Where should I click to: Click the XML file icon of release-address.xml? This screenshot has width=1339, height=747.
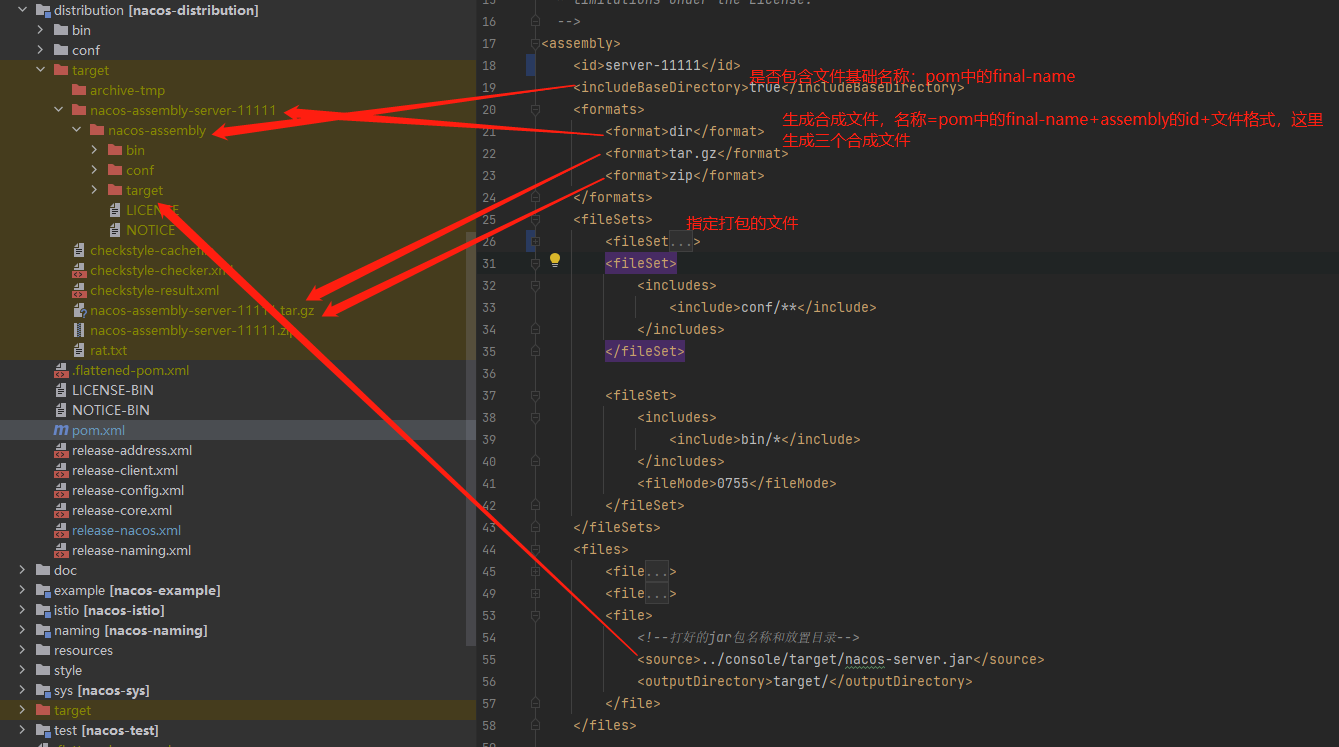coord(61,450)
